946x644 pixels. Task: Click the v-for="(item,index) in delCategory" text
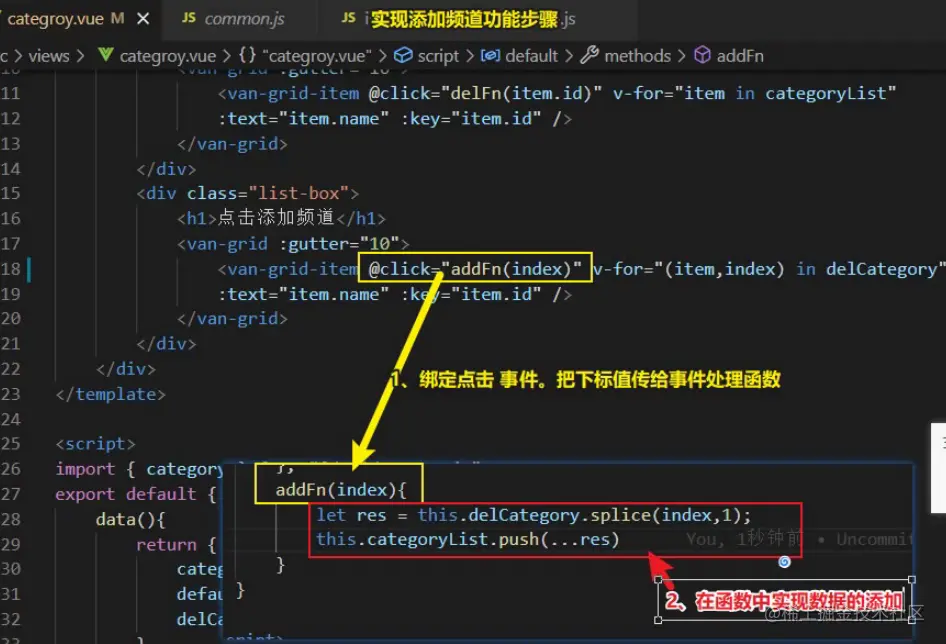point(768,269)
